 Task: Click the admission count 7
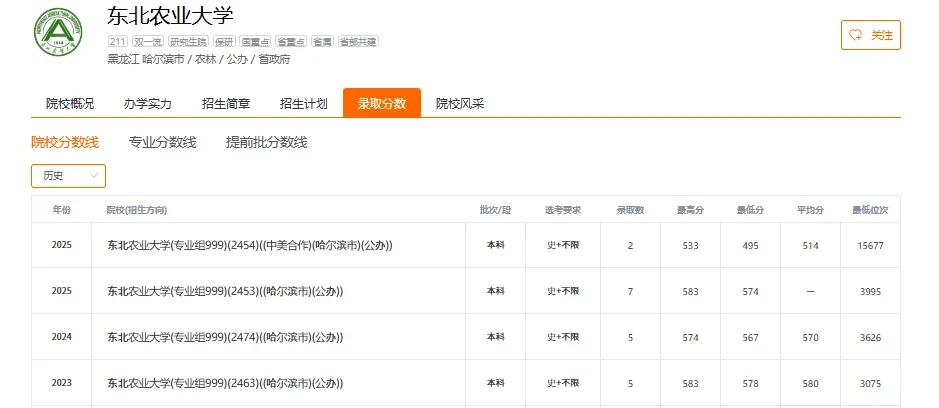pos(631,292)
